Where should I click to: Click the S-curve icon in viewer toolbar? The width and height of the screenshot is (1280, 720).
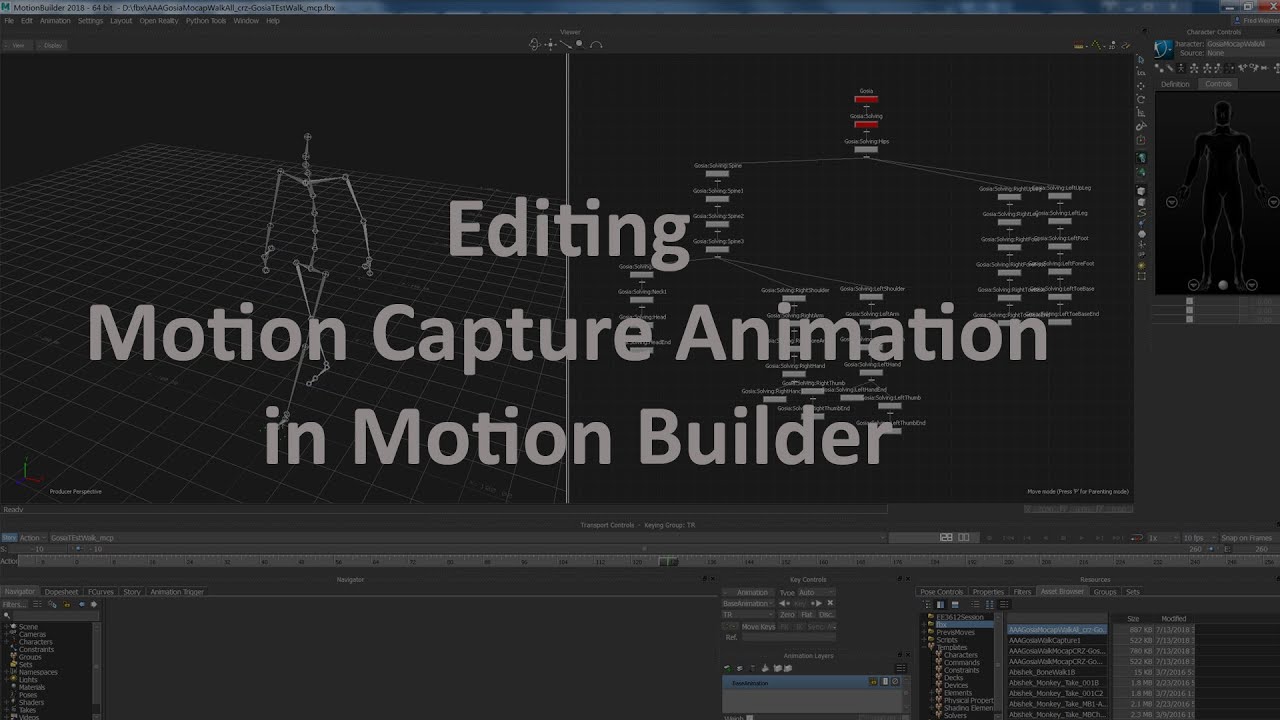click(x=1141, y=213)
